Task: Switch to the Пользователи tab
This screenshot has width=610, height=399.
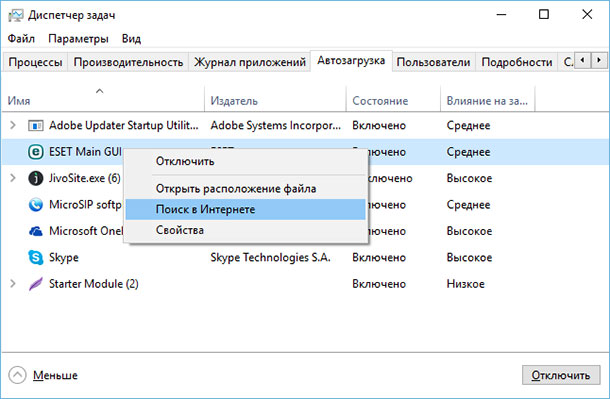Action: [433, 62]
